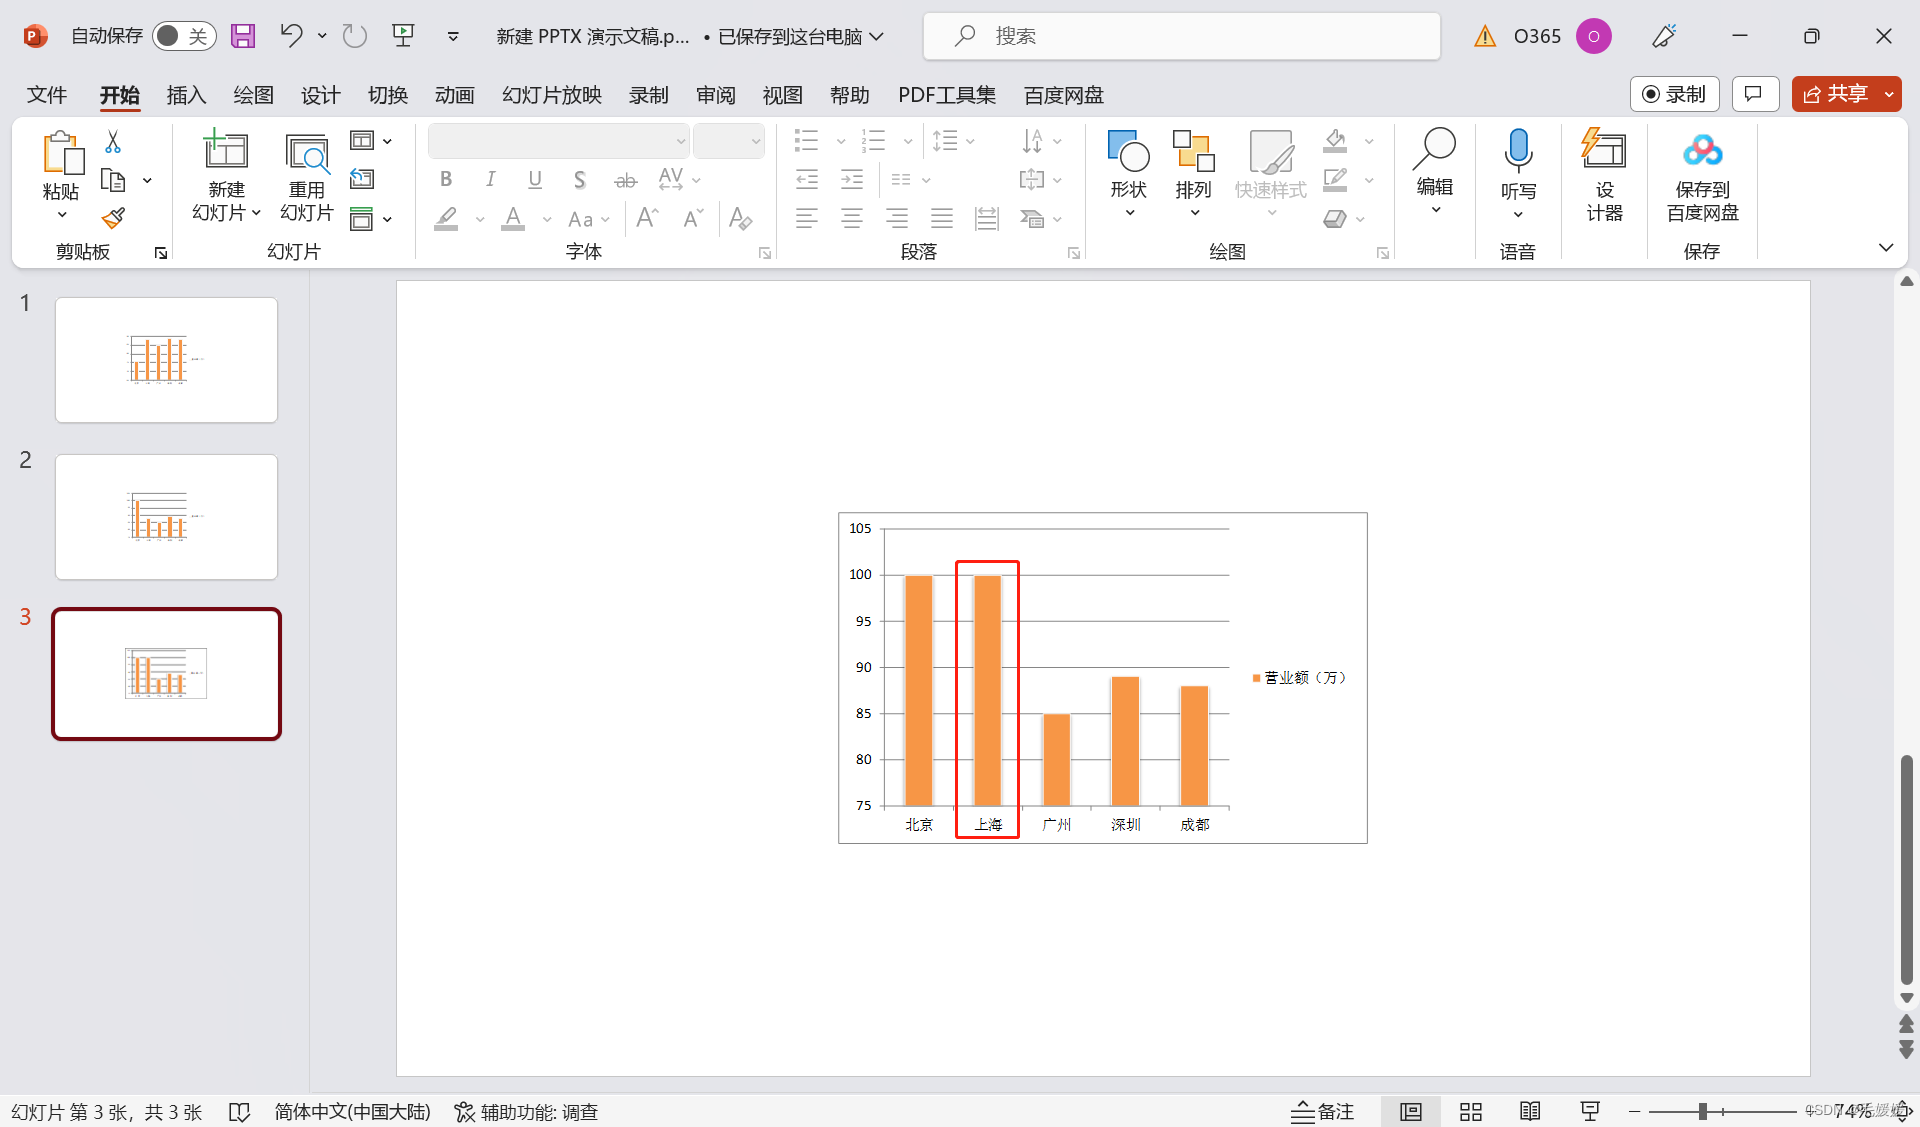Viewport: 1920px width, 1127px height.
Task: Toggle the Notes pane in status bar
Action: coord(1322,1112)
